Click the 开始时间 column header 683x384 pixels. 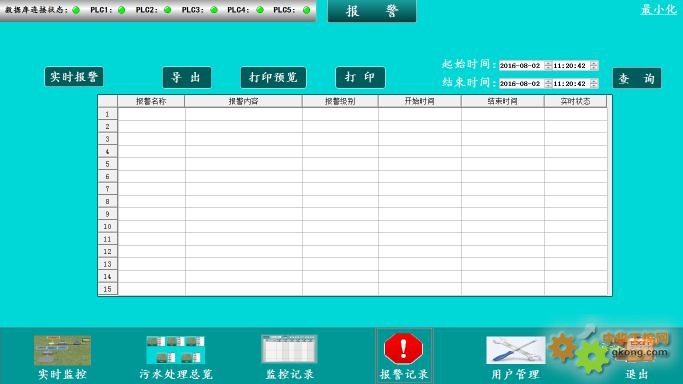pyautogui.click(x=419, y=101)
